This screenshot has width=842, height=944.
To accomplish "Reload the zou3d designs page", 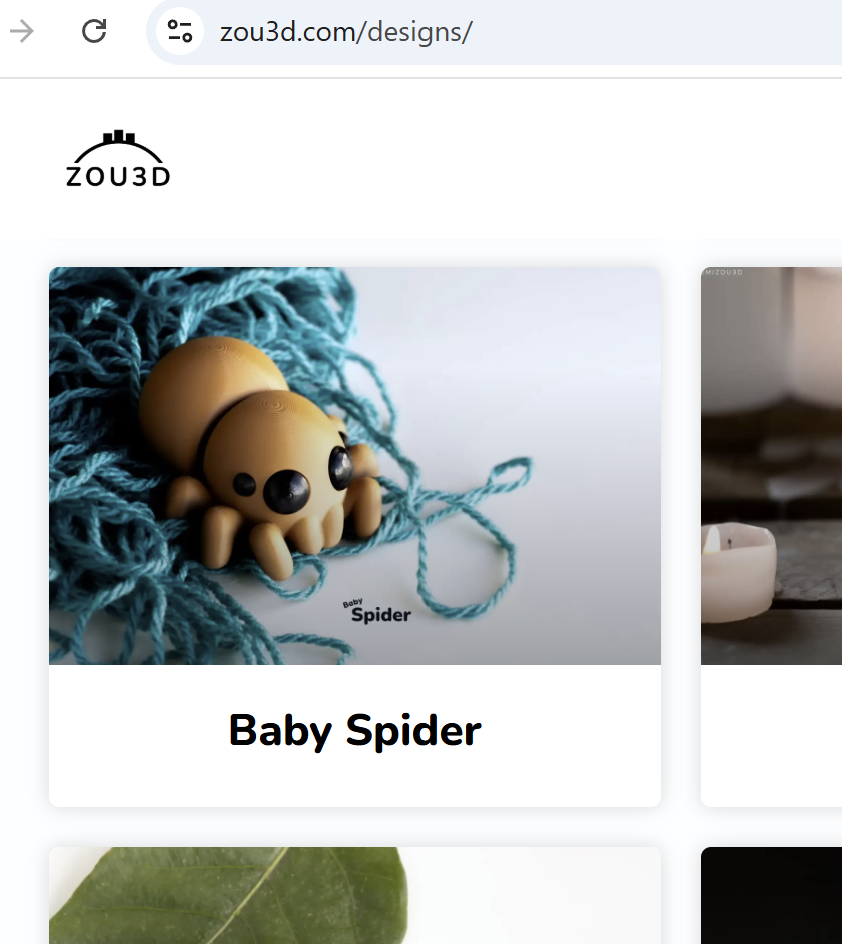I will coord(94,31).
